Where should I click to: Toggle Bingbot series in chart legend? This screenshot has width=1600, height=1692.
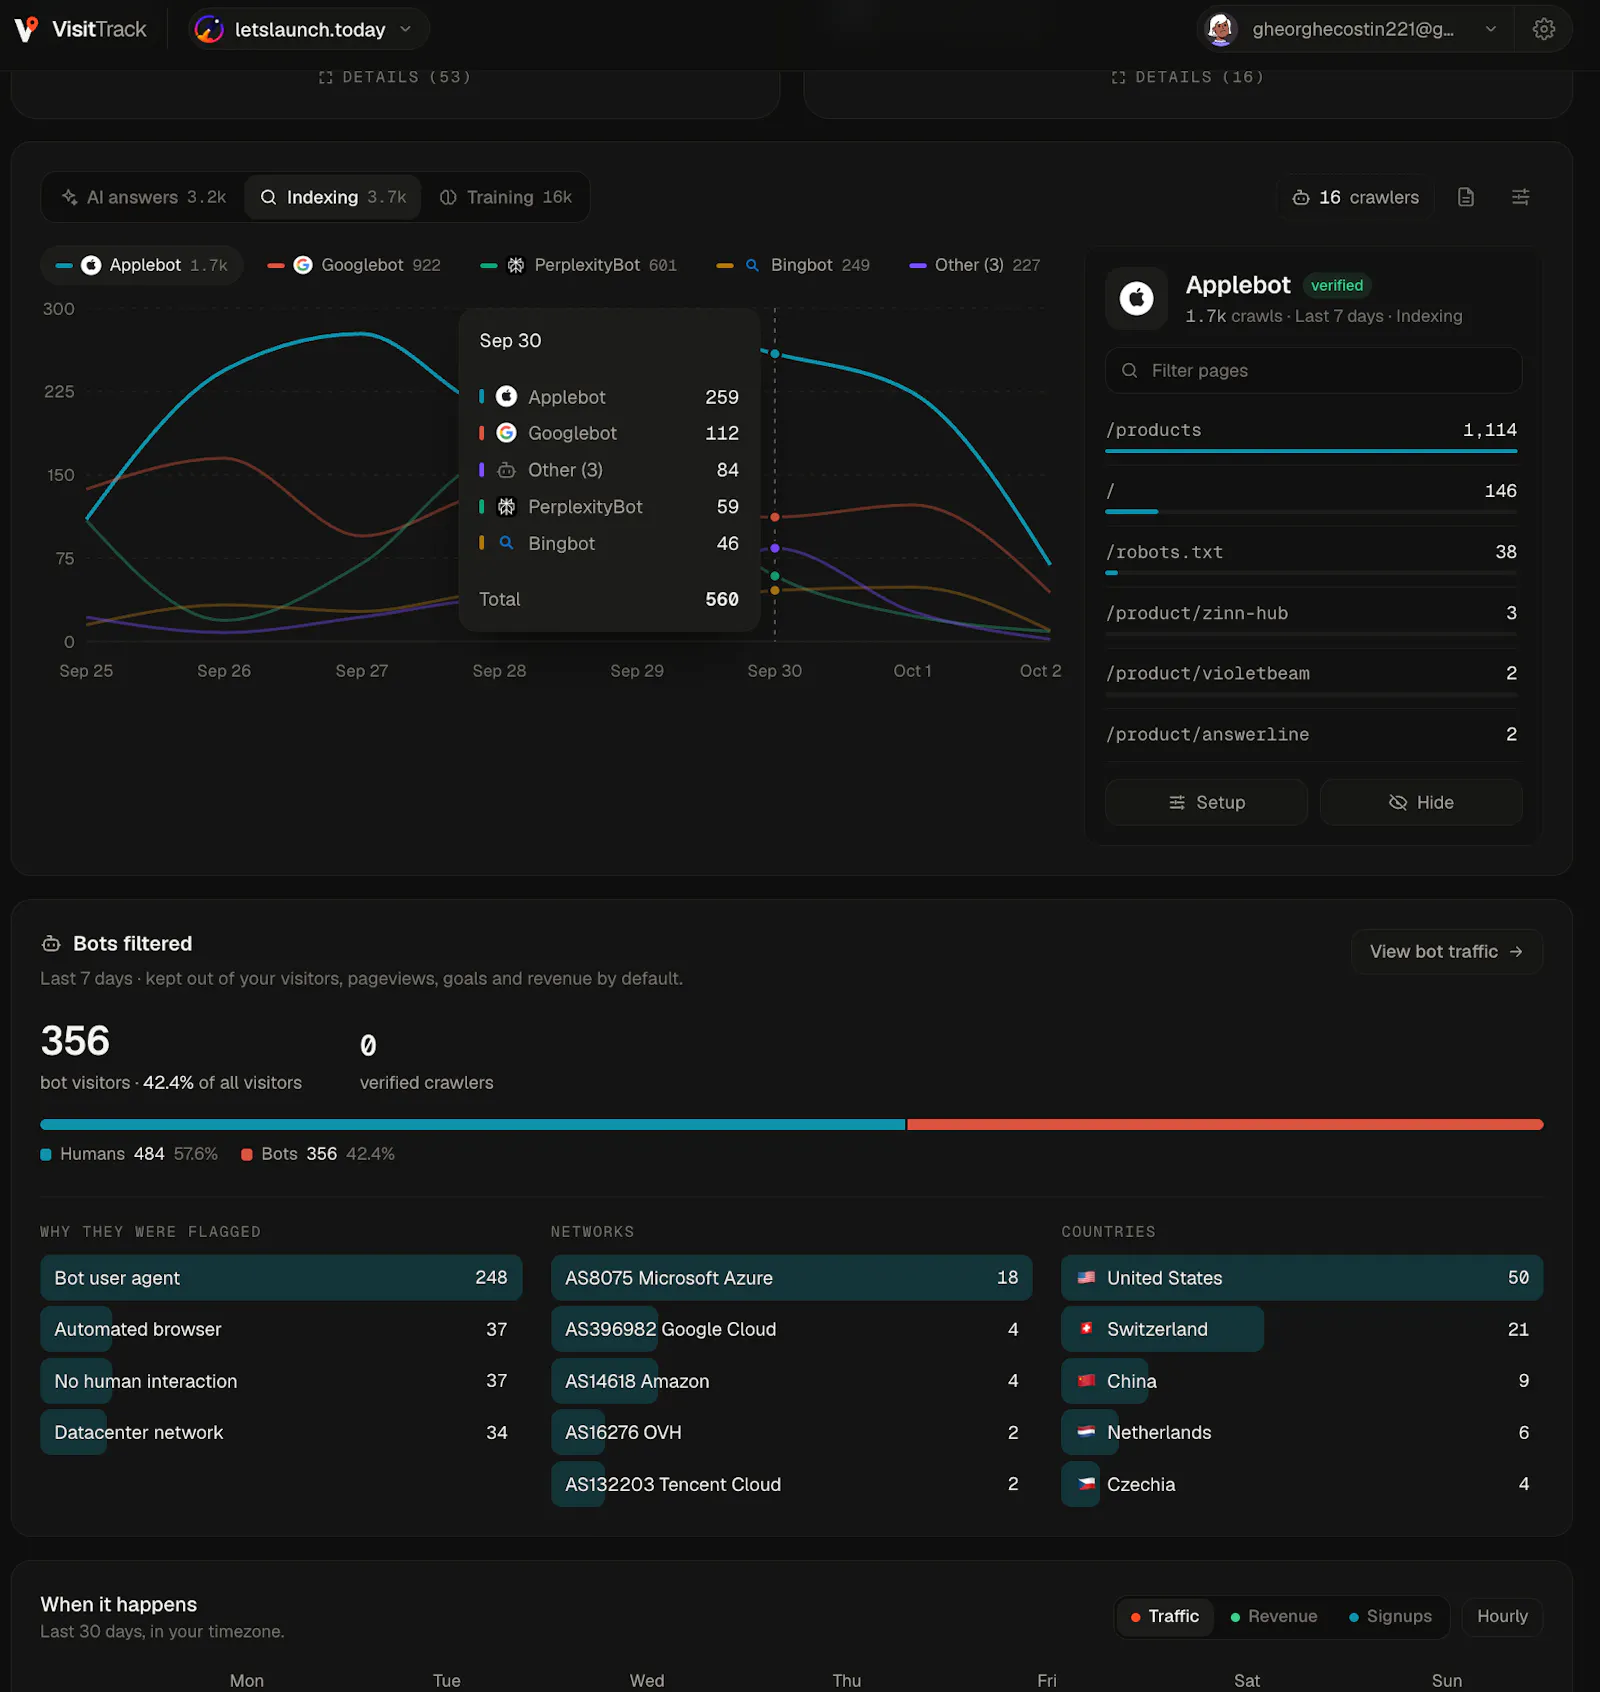coord(793,265)
